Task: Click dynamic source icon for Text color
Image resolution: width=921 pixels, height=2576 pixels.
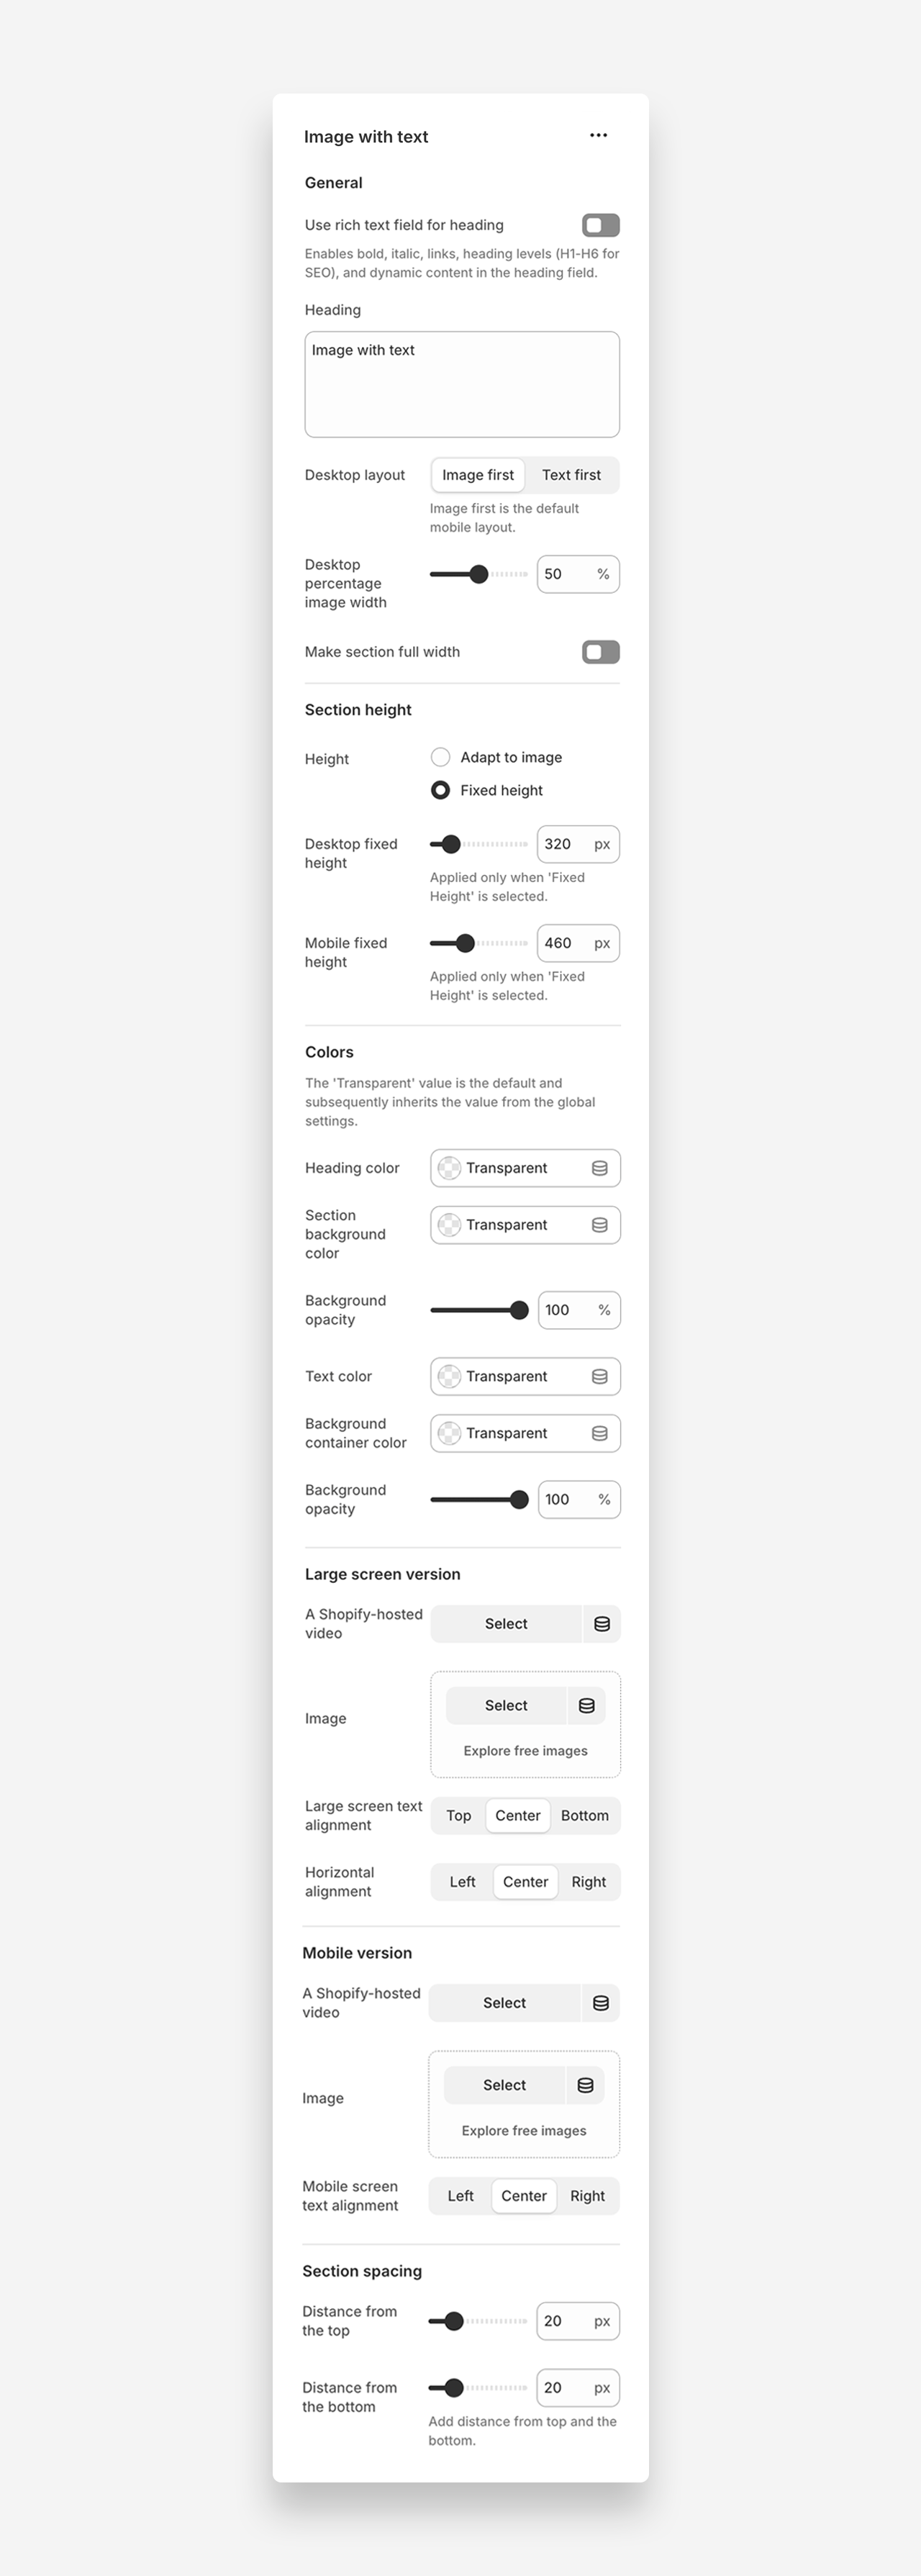Action: (600, 1377)
